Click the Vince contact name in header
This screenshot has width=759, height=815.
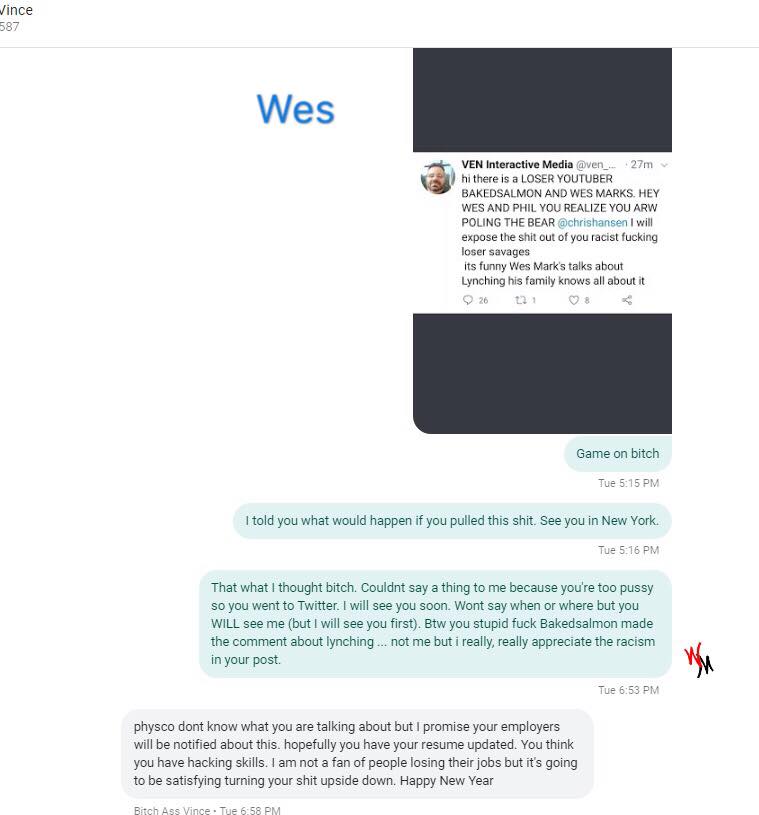pos(16,10)
